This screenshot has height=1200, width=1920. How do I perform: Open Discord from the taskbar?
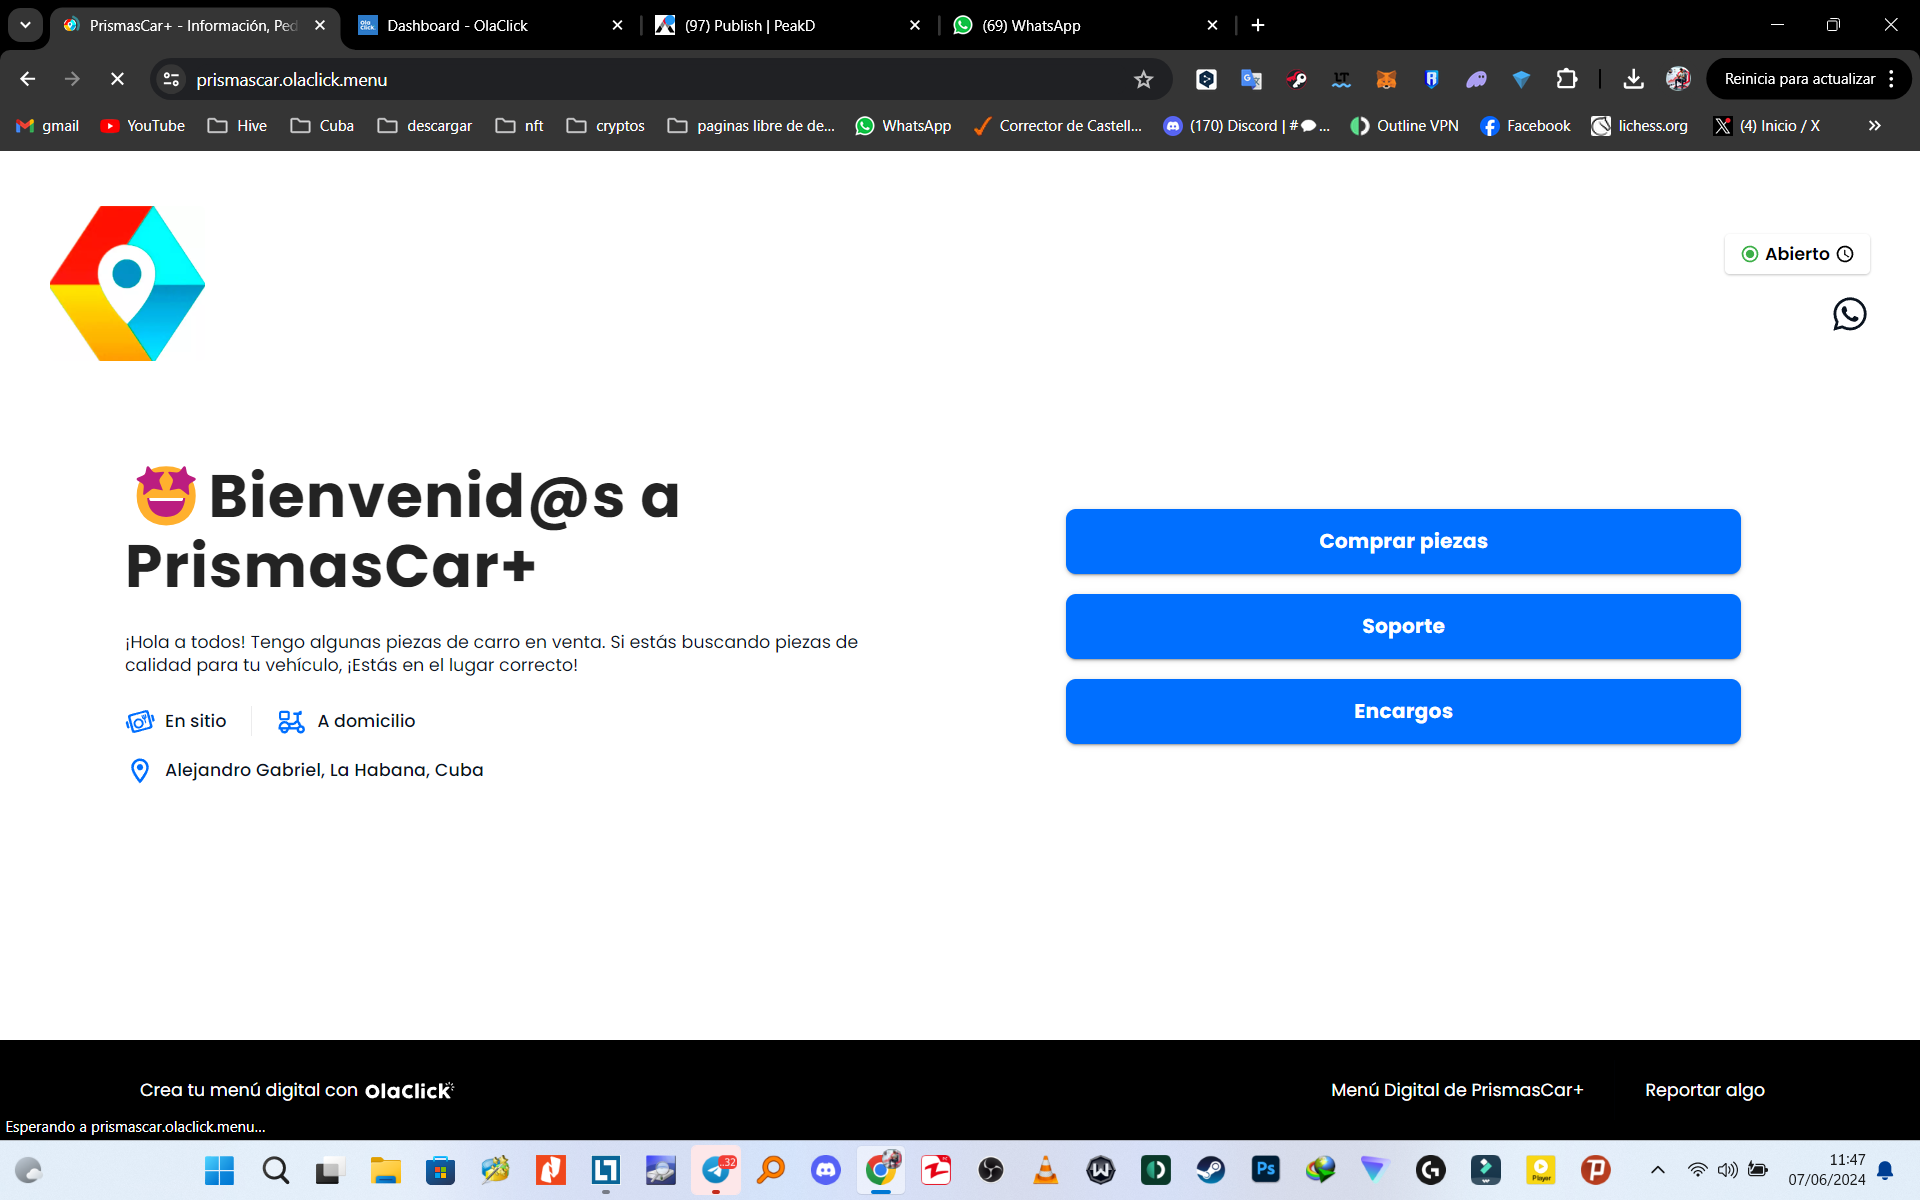pos(826,1170)
